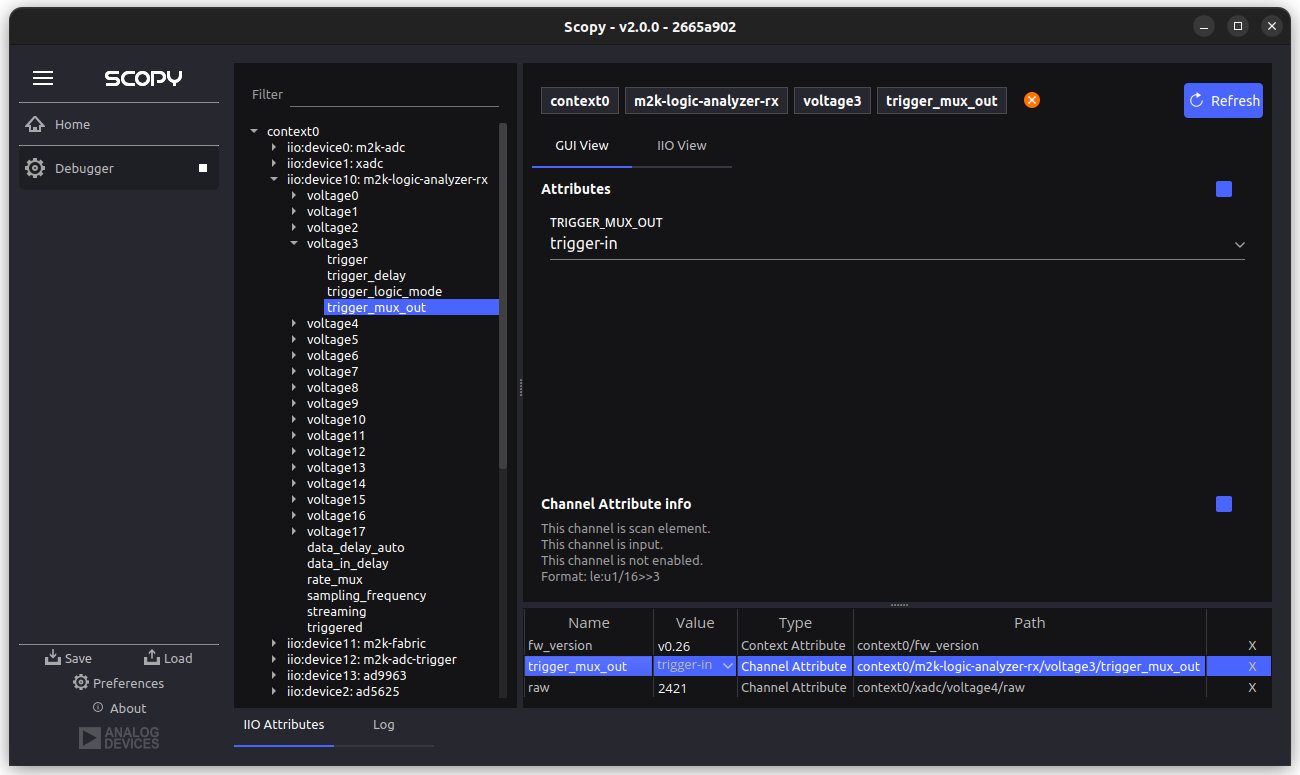The height and width of the screenshot is (775, 1300).
Task: Click the voltage3 breadcrumb button
Action: point(832,101)
